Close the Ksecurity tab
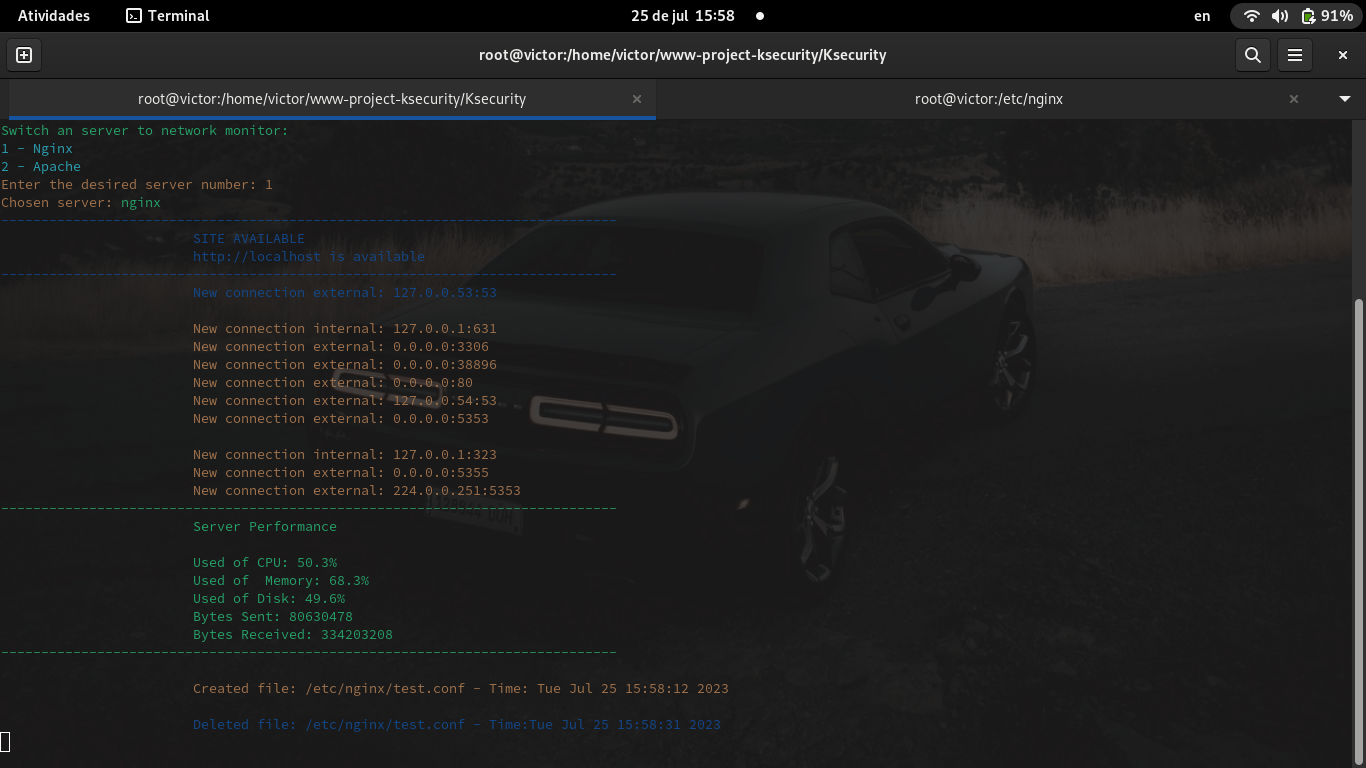This screenshot has width=1366, height=768. (637, 99)
